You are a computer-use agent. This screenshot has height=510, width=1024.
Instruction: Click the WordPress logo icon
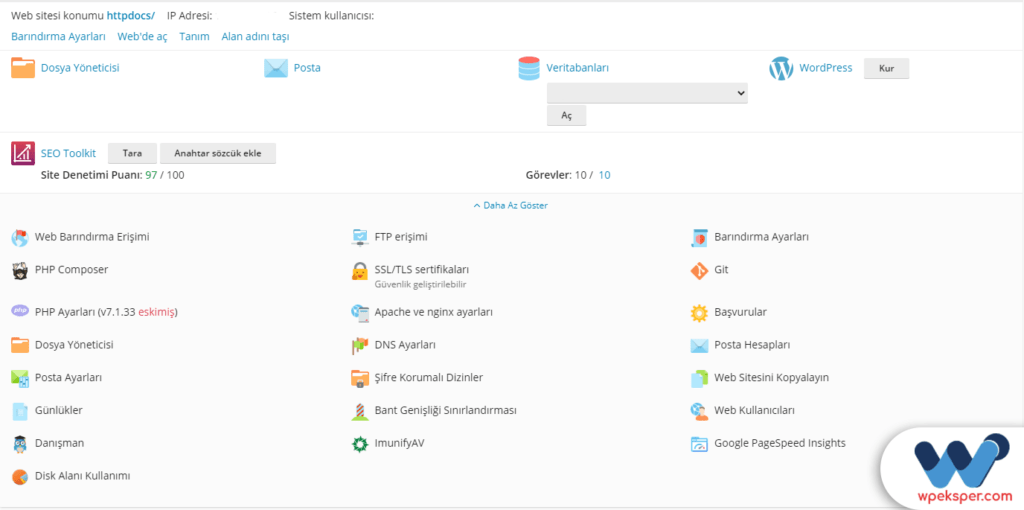click(x=781, y=68)
